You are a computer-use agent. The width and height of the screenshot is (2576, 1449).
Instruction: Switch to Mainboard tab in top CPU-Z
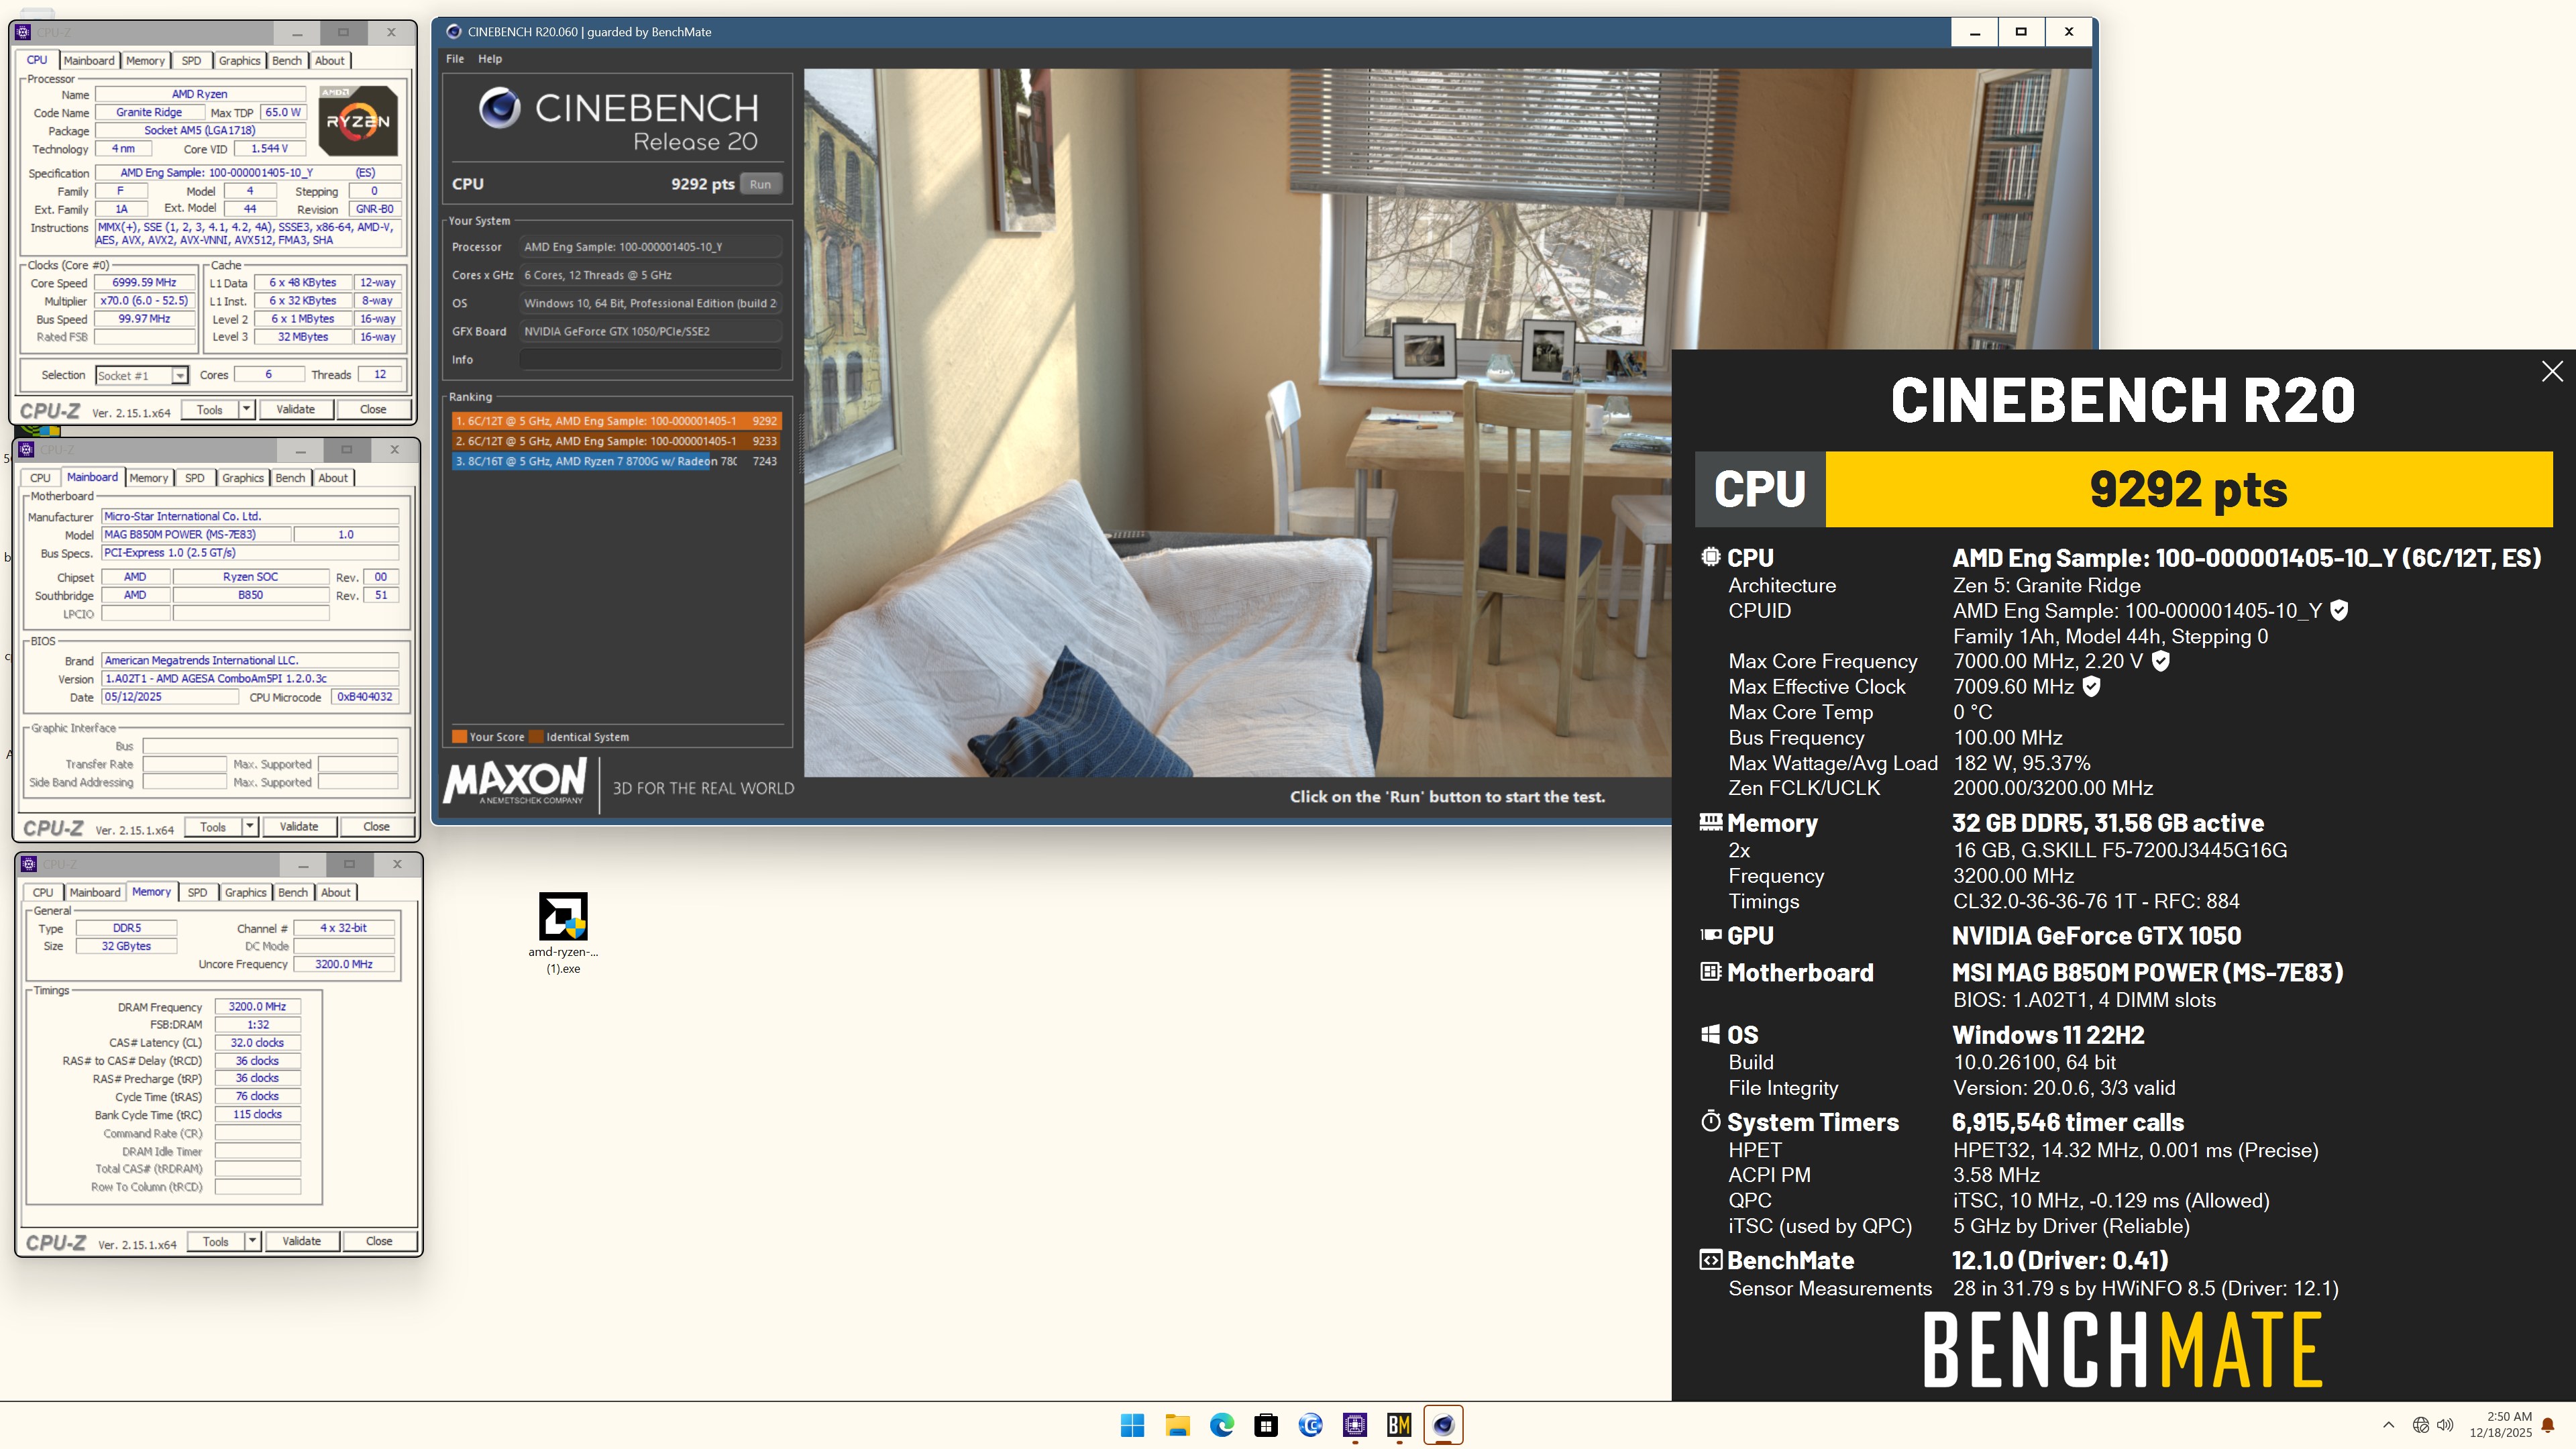coord(89,61)
